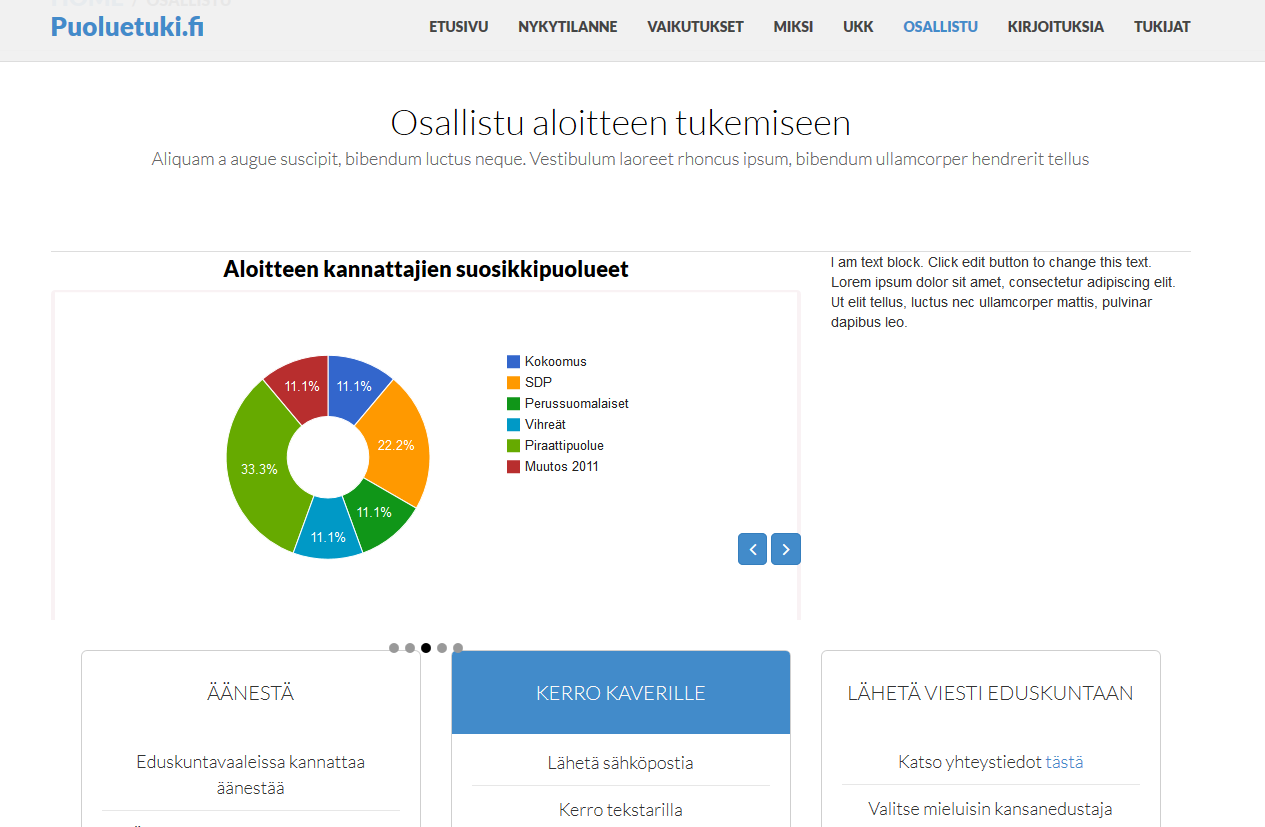Go to the Etusivu menu item
Screen dimensions: 1265x827
click(x=458, y=27)
